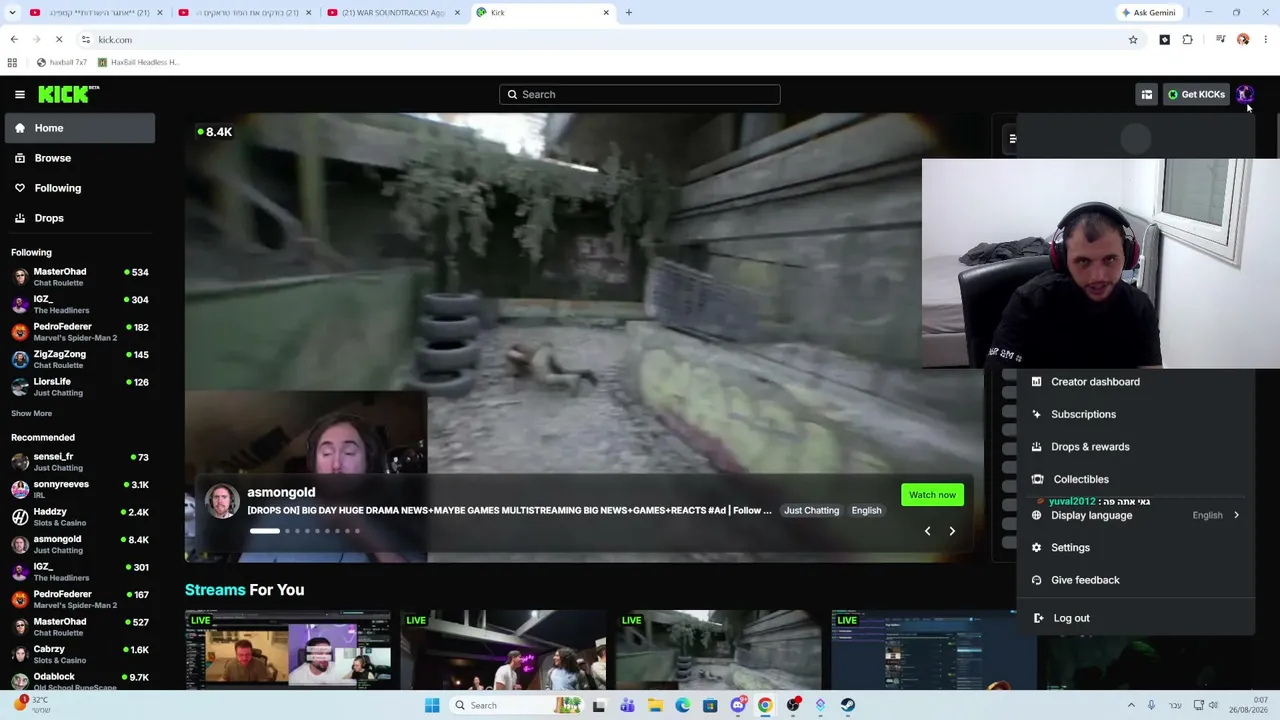Open asmongold's avatar in the featured banner
Image resolution: width=1280 pixels, height=720 pixels.
pyautogui.click(x=222, y=500)
